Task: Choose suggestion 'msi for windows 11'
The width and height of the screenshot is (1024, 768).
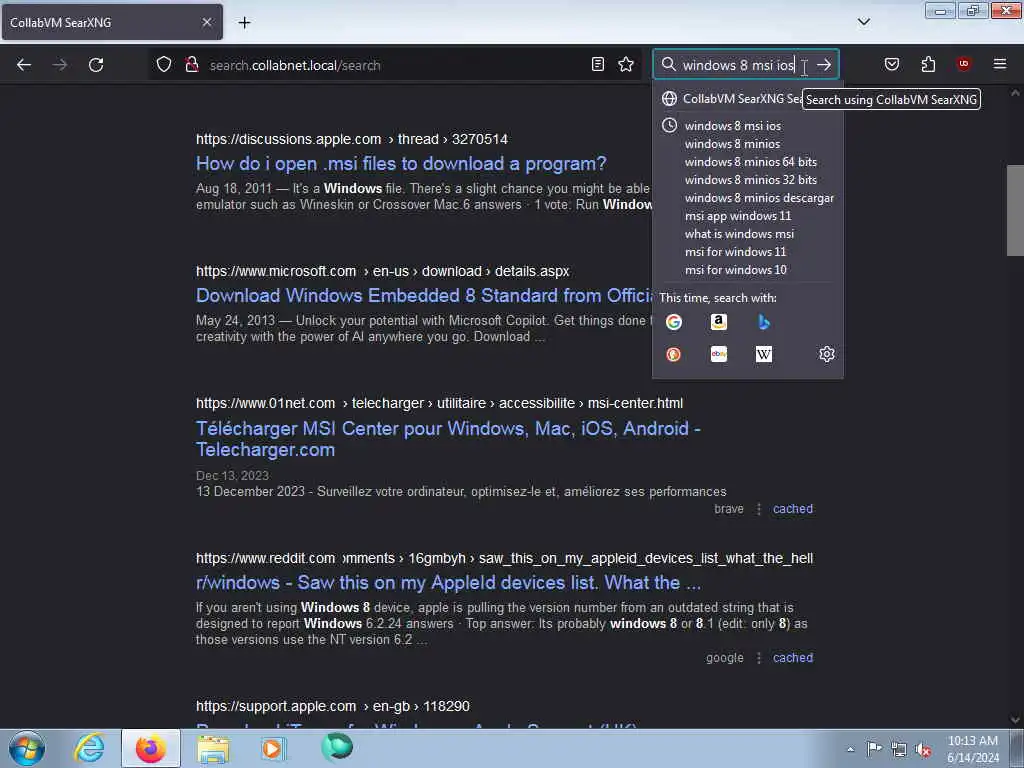Action: tap(748, 251)
